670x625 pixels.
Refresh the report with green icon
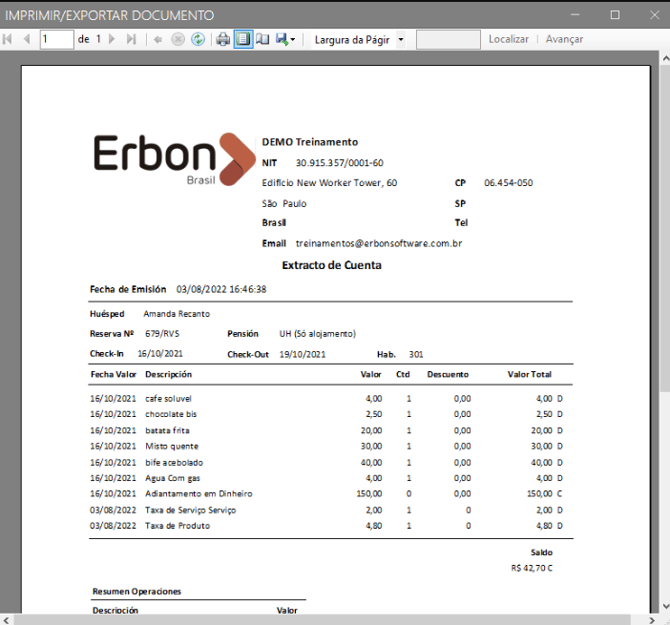198,39
